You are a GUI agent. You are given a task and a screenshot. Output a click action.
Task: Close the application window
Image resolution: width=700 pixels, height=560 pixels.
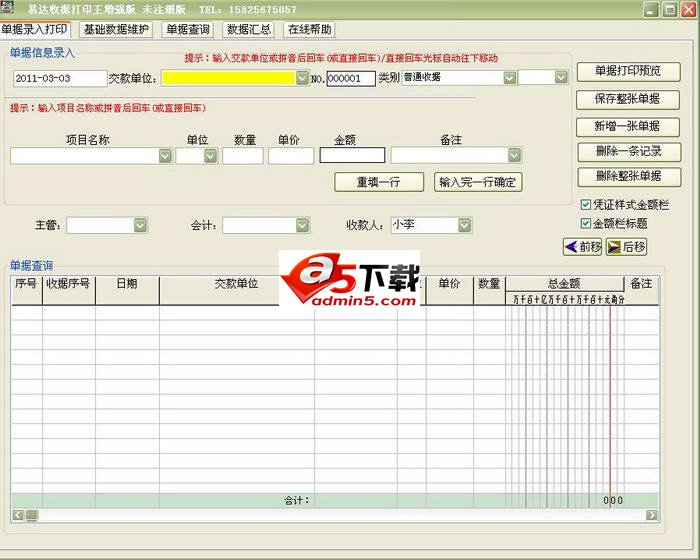coord(688,9)
